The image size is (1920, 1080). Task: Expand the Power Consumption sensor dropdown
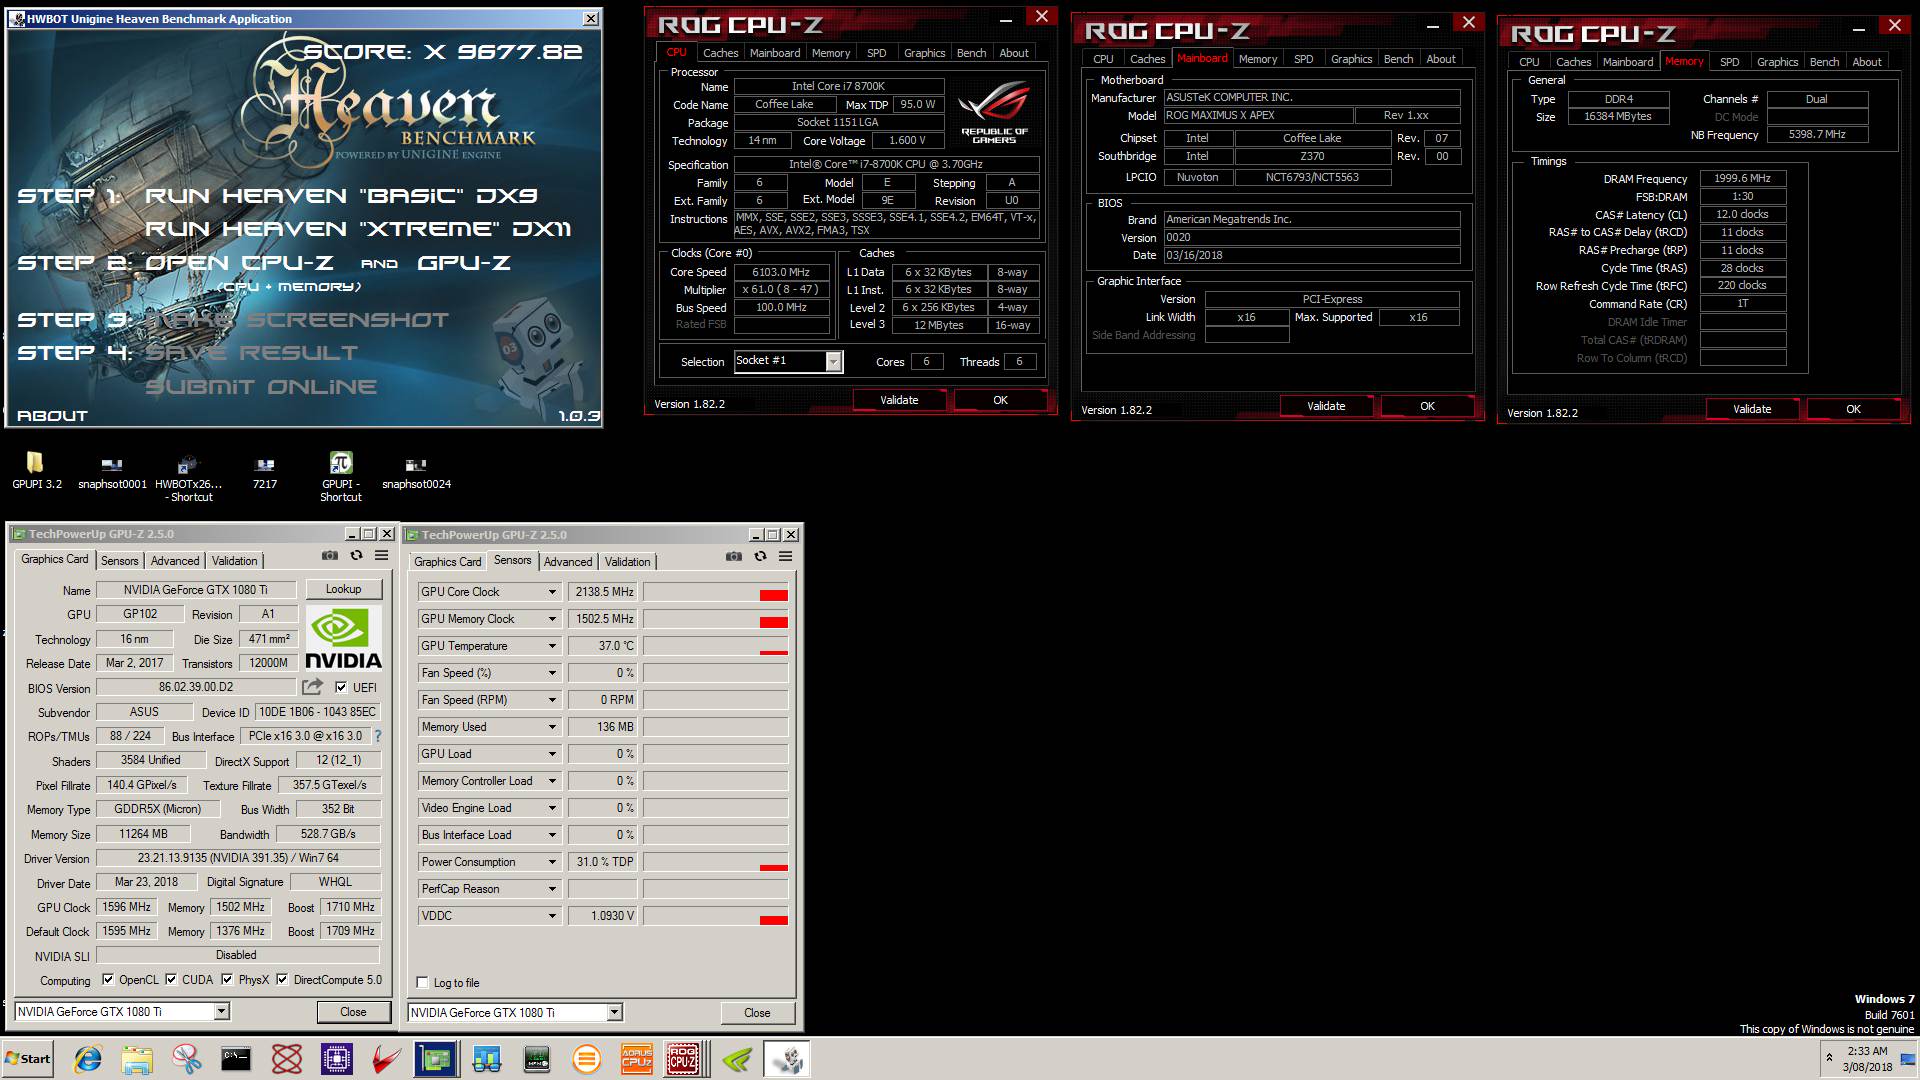[x=551, y=862]
